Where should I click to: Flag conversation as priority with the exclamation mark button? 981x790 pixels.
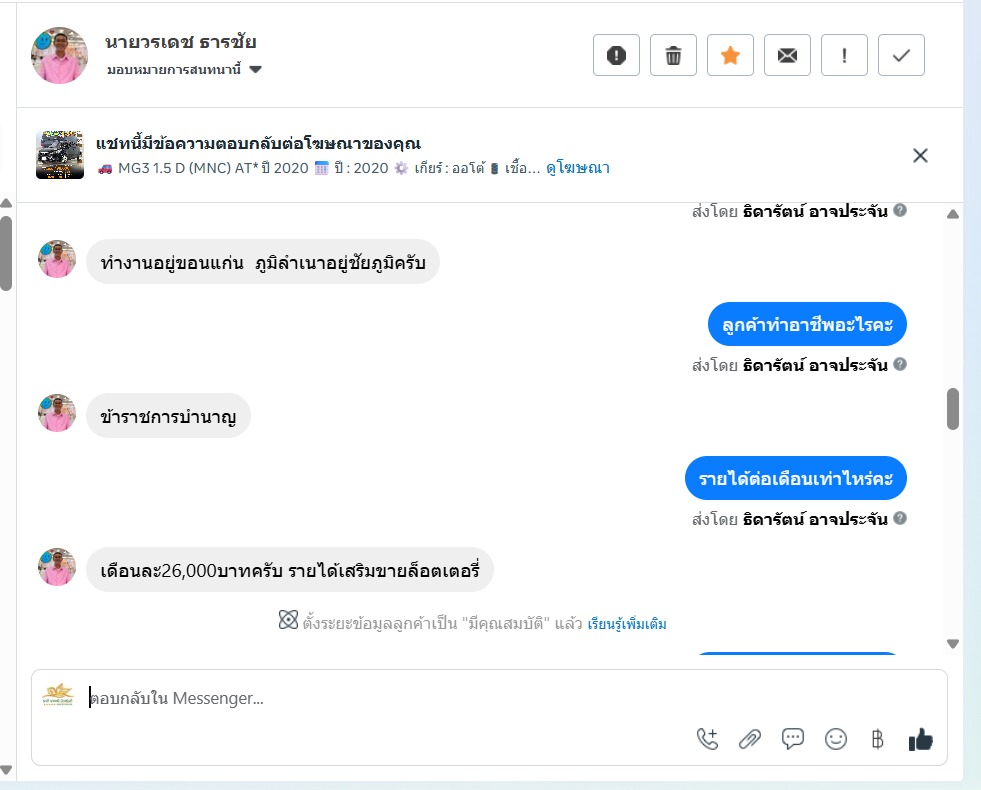(x=844, y=55)
